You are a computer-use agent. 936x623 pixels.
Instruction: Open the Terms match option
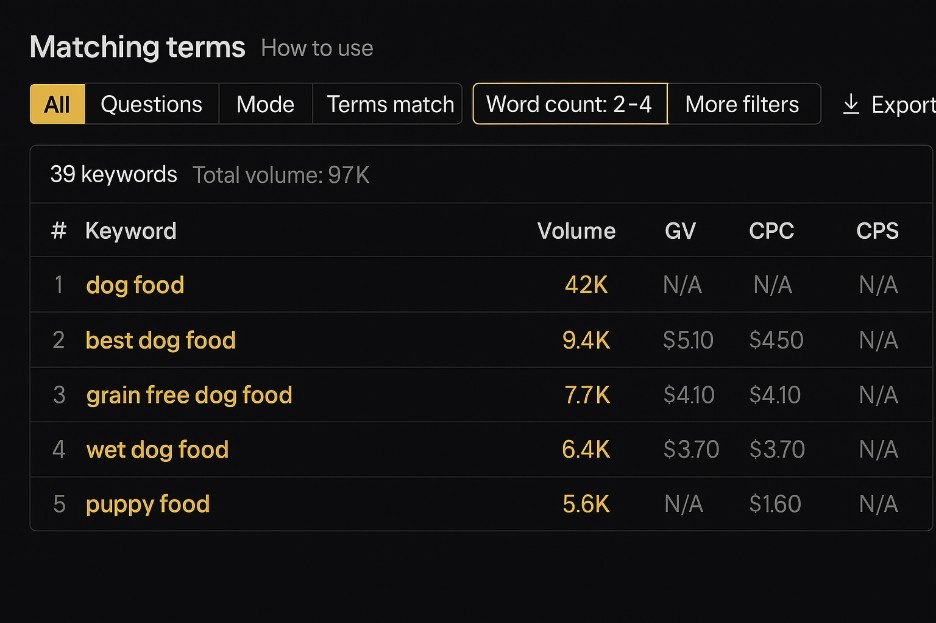390,104
